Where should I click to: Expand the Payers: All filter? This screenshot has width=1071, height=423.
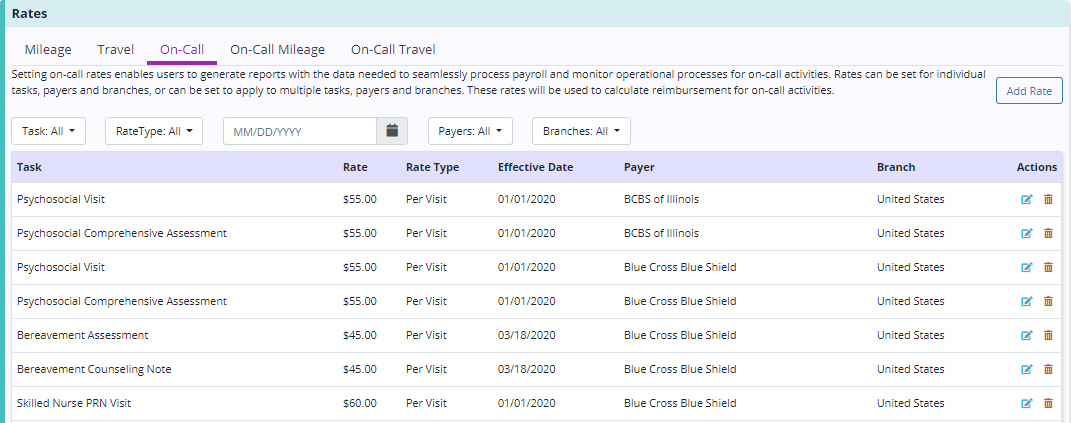pyautogui.click(x=470, y=131)
